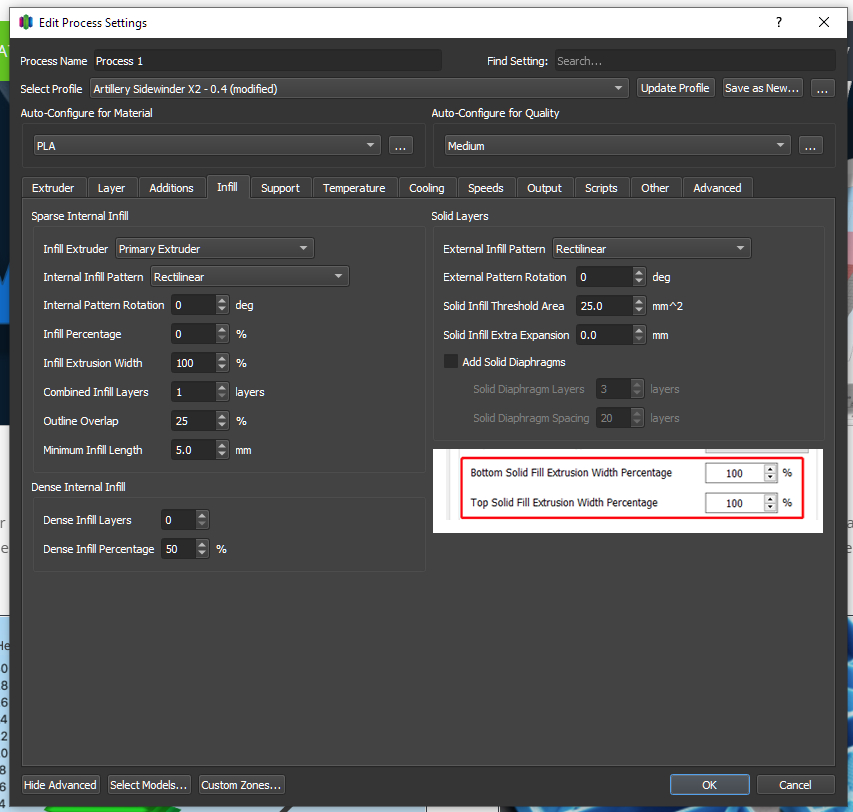Increase Solid Infill Extra Expansion with up arrow

[x=639, y=330]
